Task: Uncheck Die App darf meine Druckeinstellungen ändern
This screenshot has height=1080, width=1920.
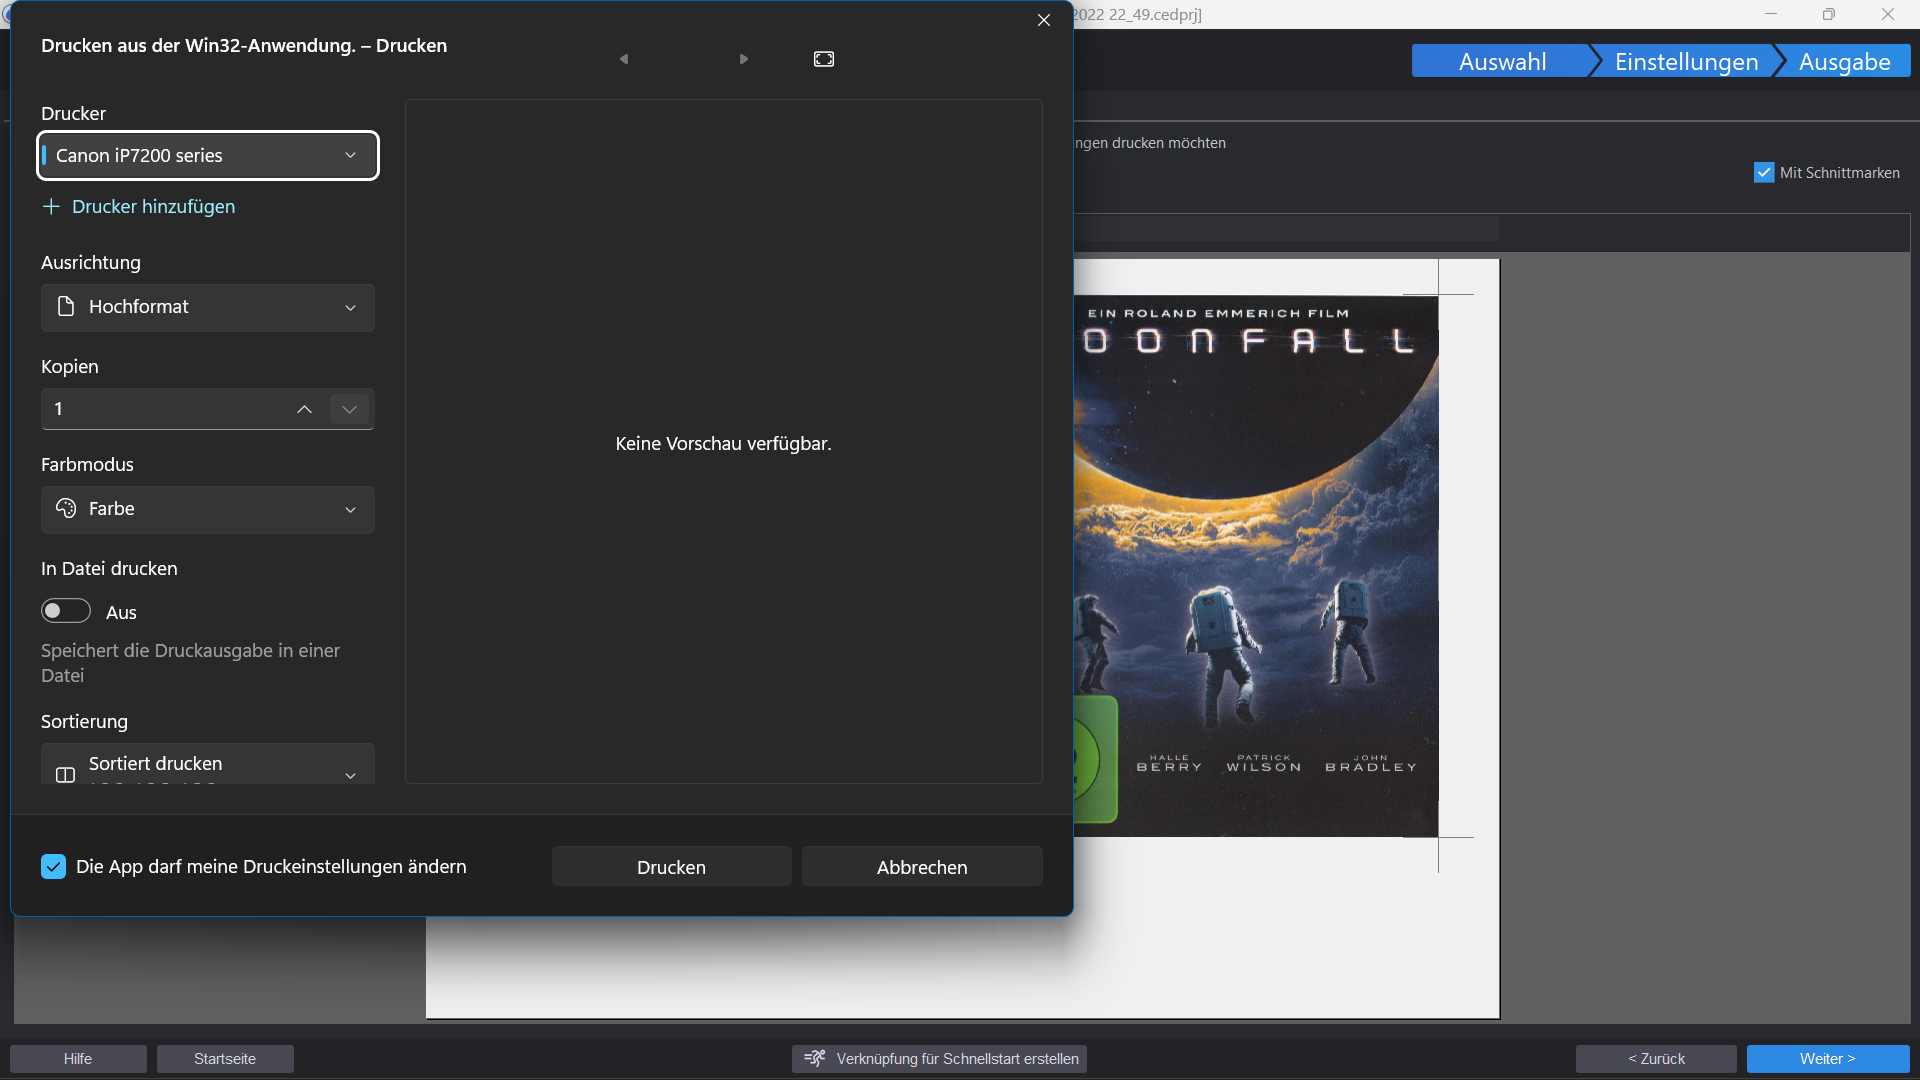Action: pyautogui.click(x=53, y=867)
